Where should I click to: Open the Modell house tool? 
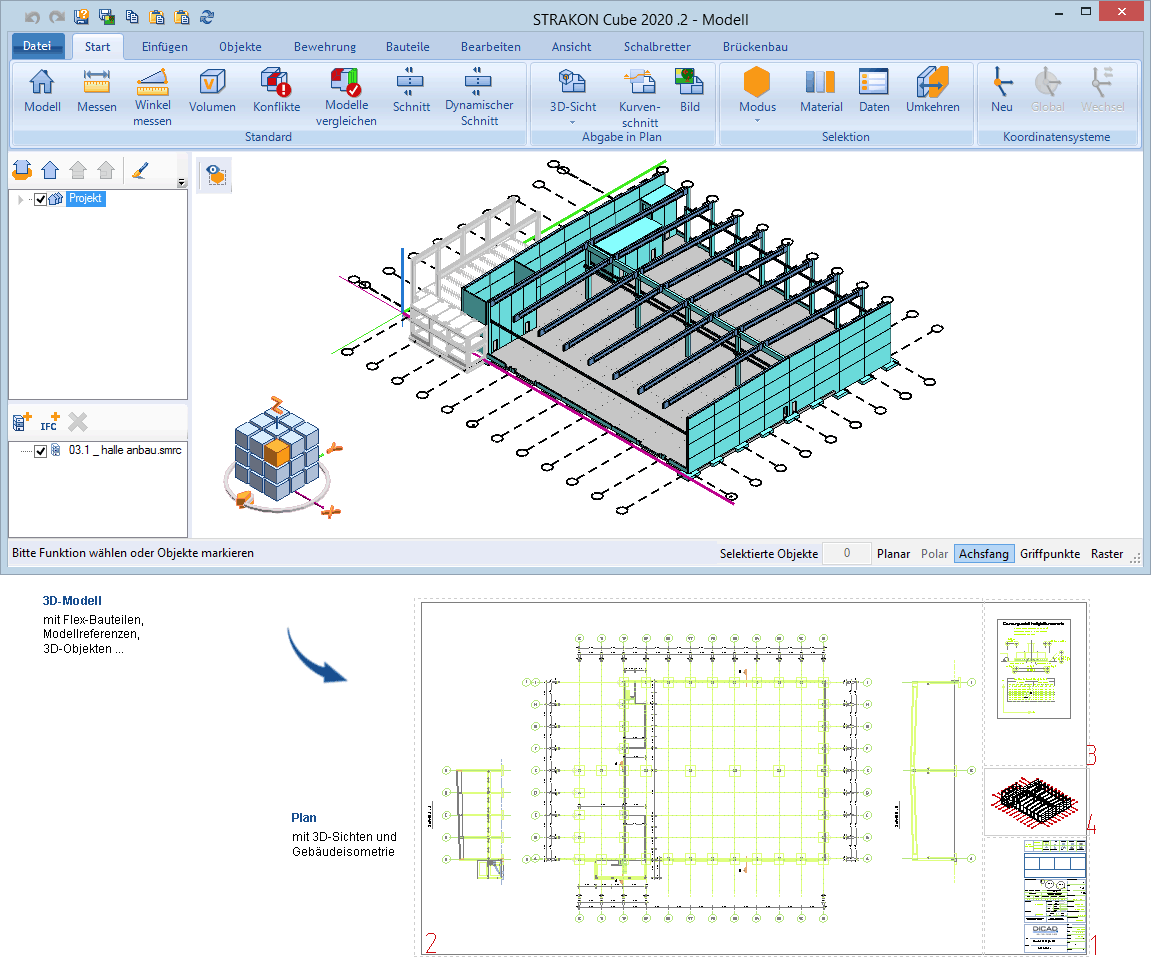42,90
